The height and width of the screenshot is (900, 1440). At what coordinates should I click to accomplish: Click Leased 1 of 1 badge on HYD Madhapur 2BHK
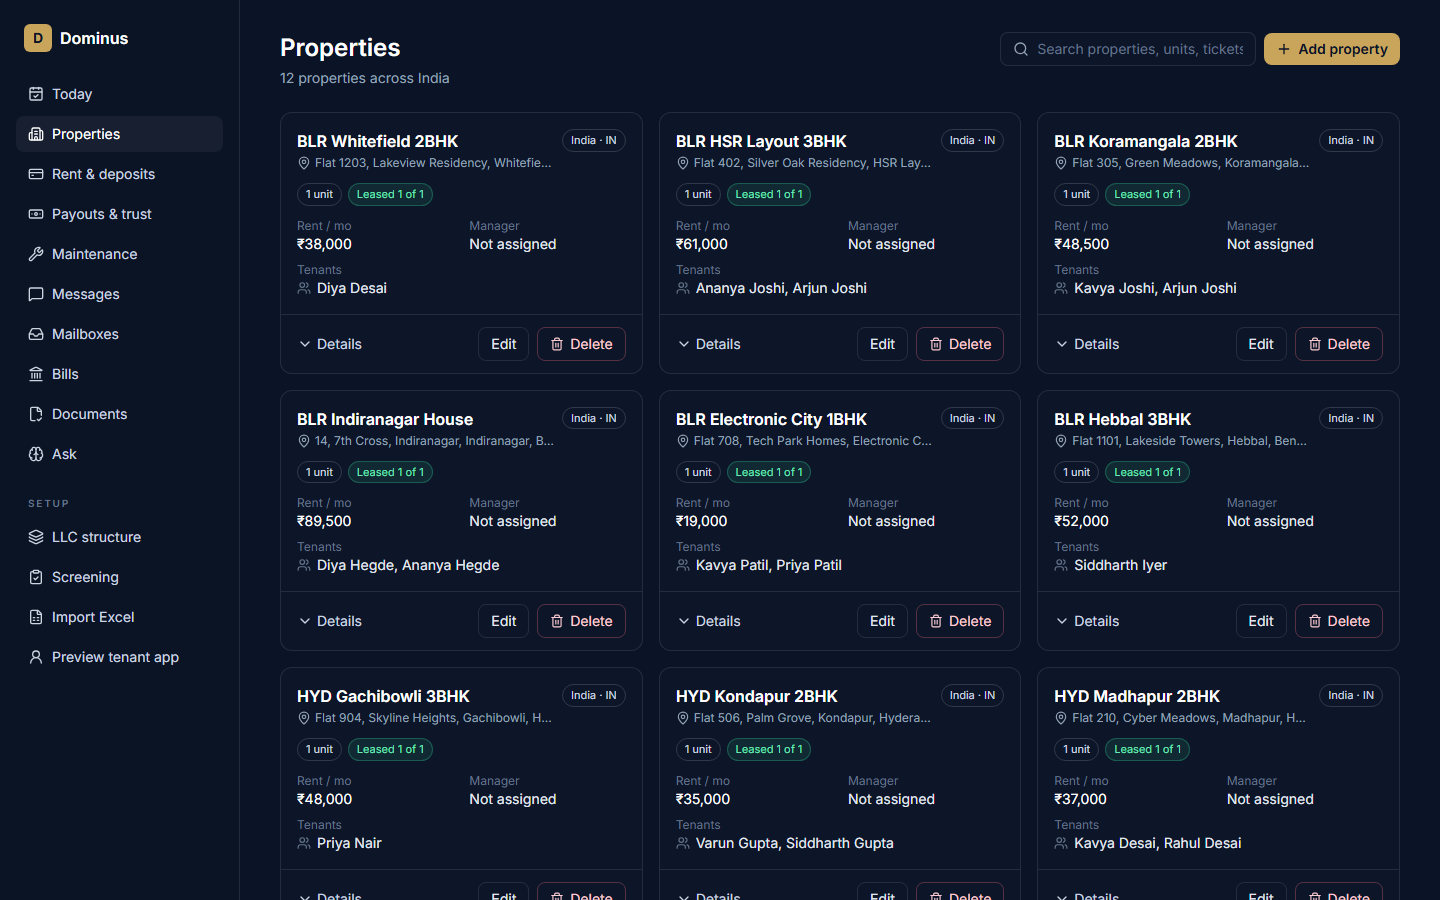pos(1147,749)
